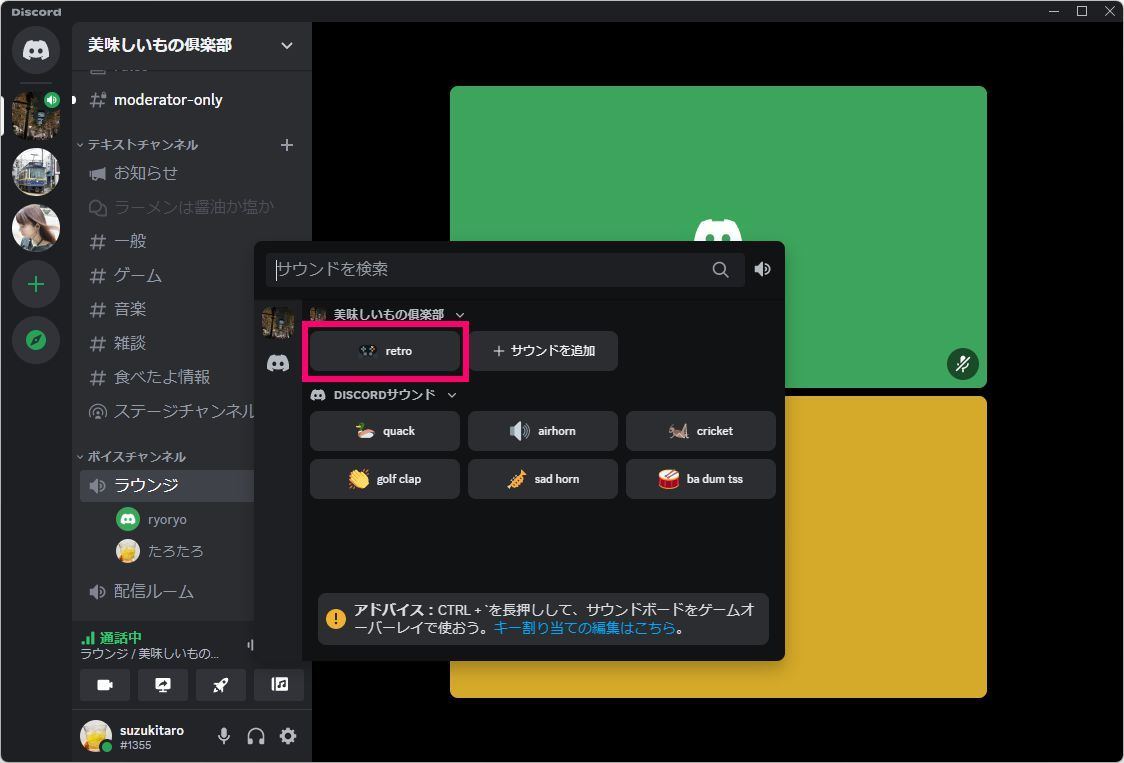Play the quack sound
This screenshot has width=1124, height=763.
point(385,431)
